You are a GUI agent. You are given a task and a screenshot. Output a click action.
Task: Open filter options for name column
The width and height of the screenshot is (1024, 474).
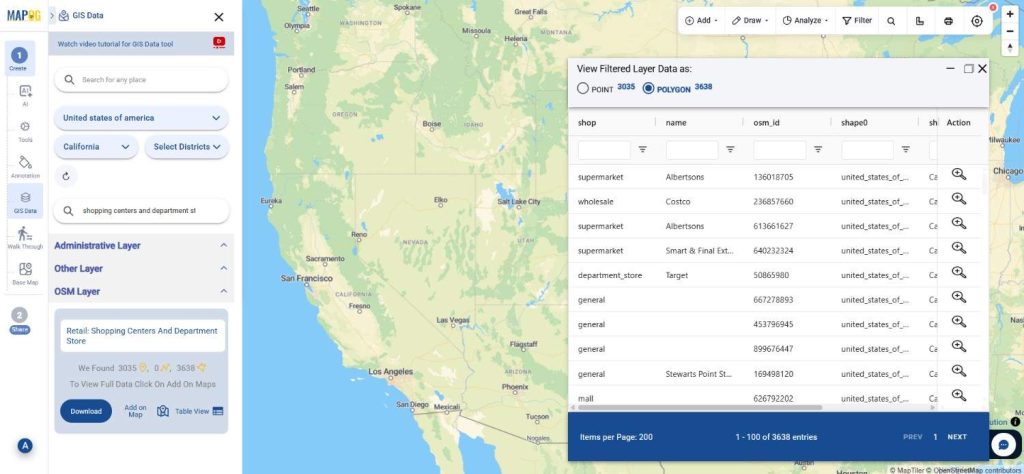tap(730, 150)
